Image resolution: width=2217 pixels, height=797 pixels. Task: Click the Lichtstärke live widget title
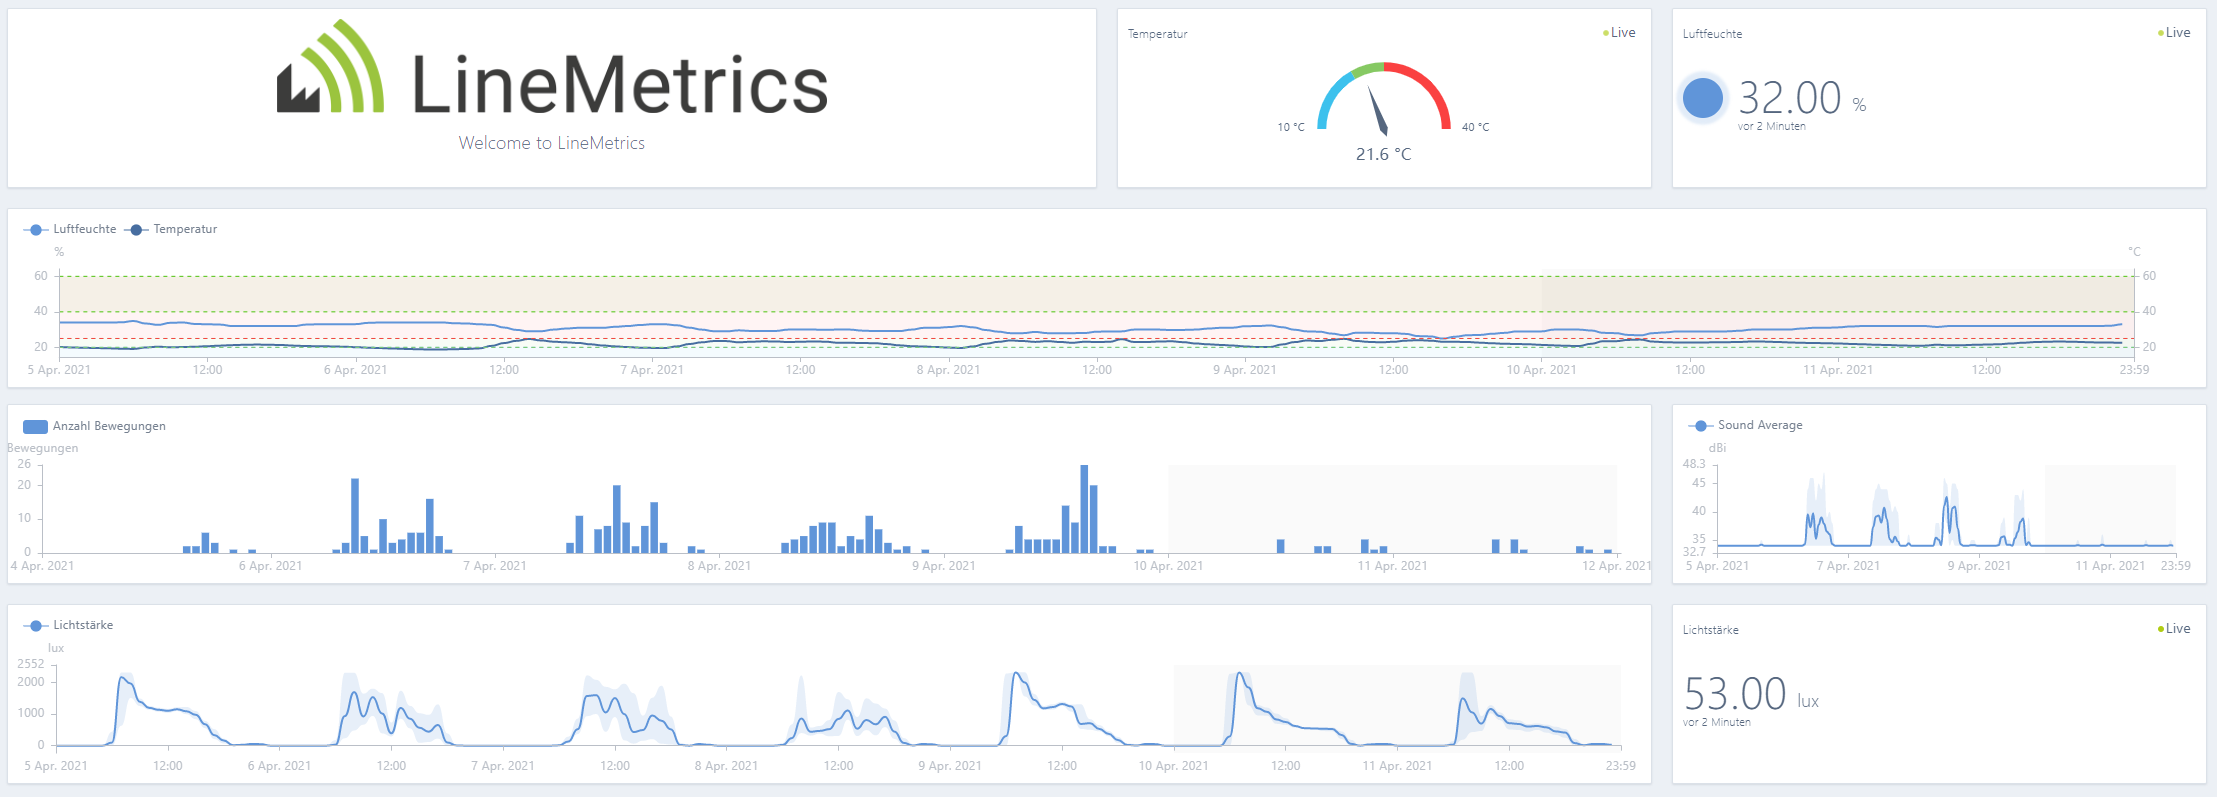click(x=1710, y=630)
